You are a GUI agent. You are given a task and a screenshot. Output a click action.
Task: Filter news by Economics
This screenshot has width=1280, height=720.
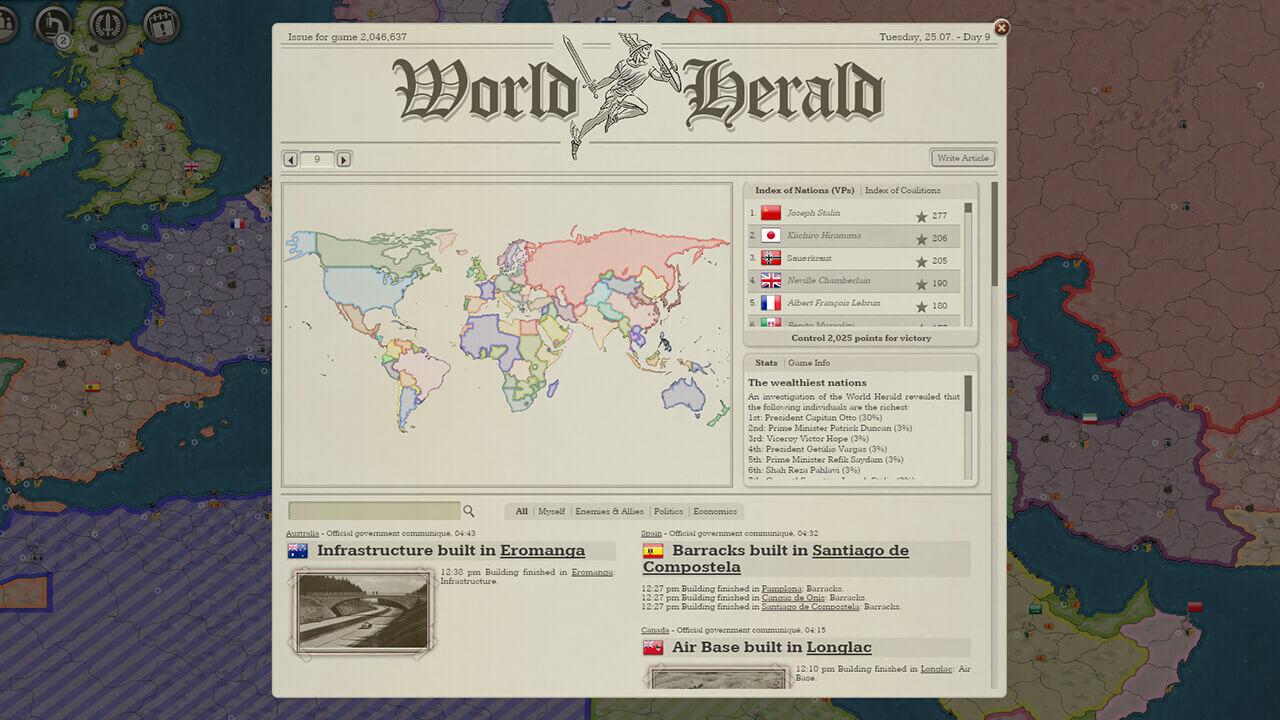click(715, 511)
